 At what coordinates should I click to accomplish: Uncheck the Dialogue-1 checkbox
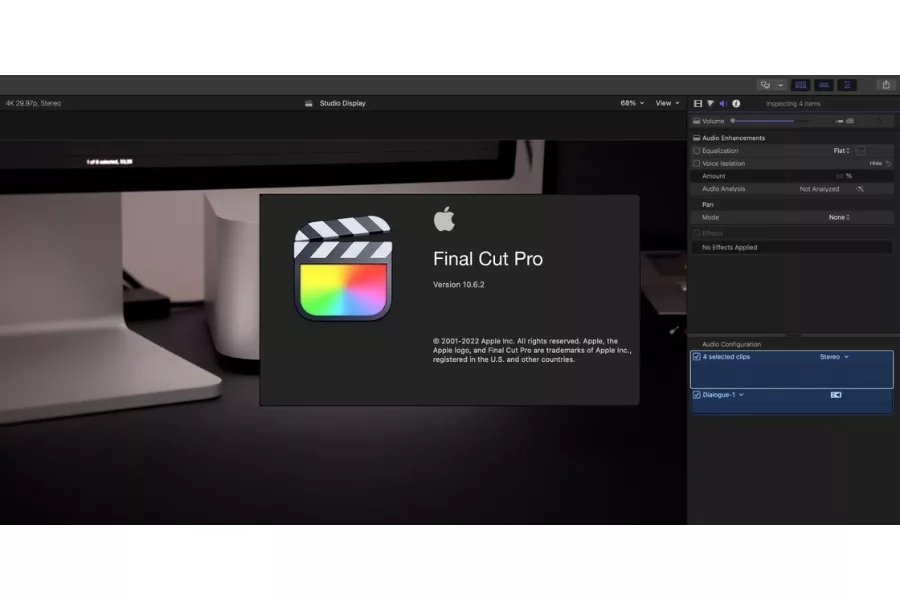(697, 395)
